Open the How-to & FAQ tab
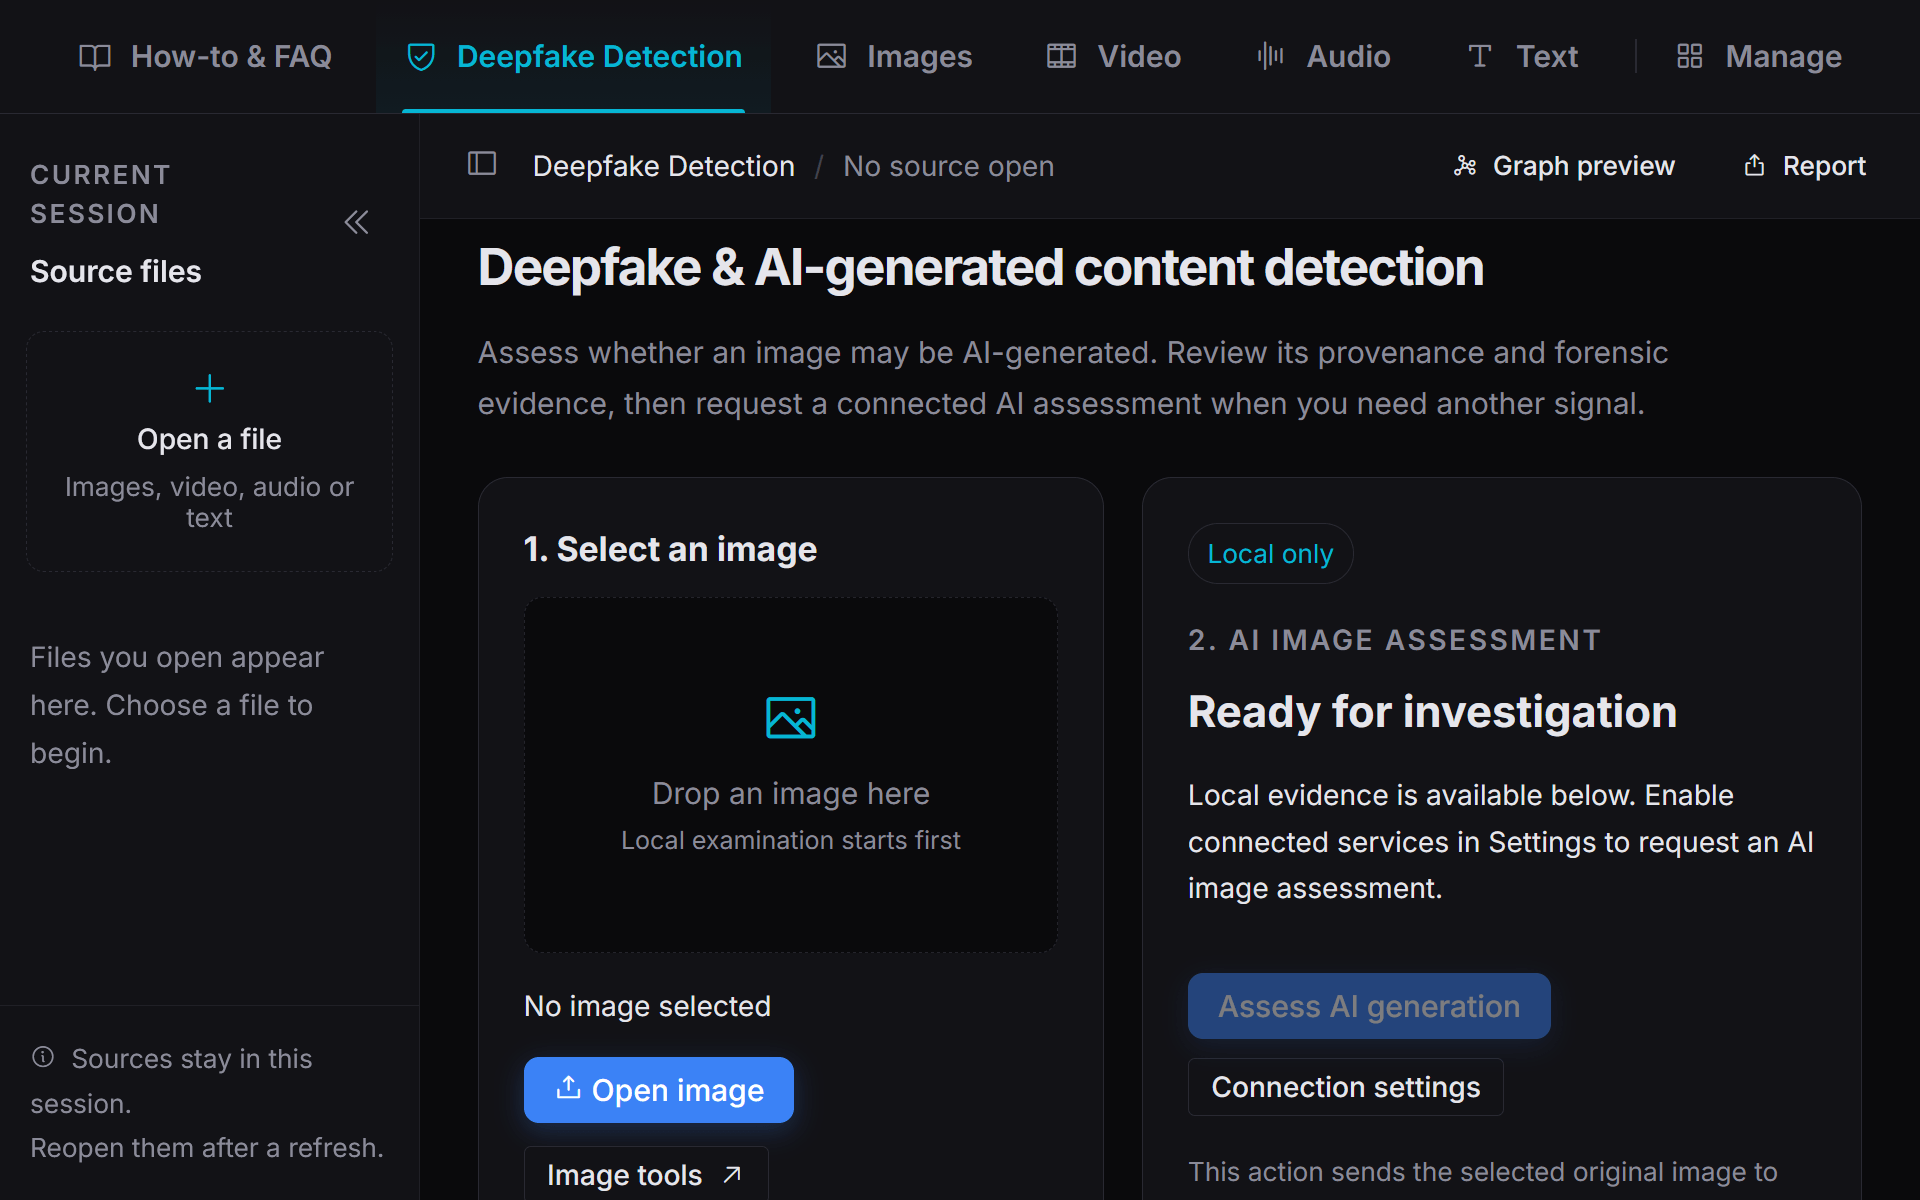Screen dimensions: 1920x1200 205,56
